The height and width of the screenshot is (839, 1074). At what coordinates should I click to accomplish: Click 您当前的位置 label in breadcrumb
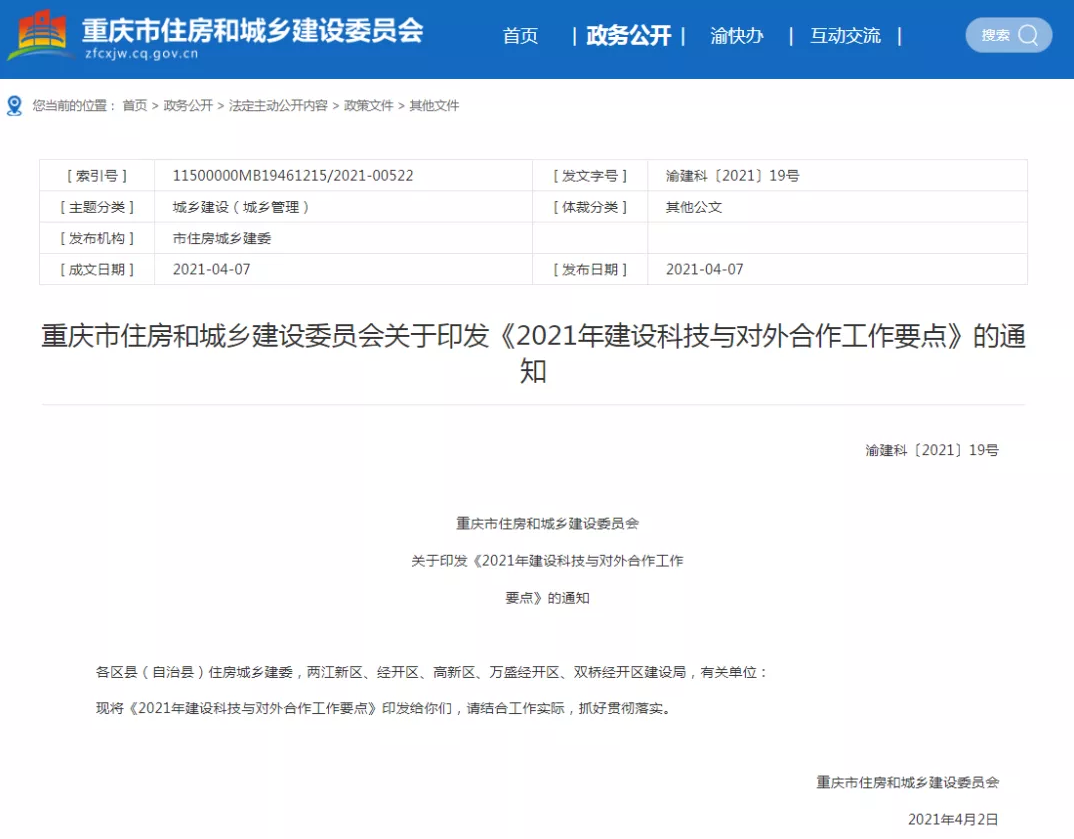point(74,105)
